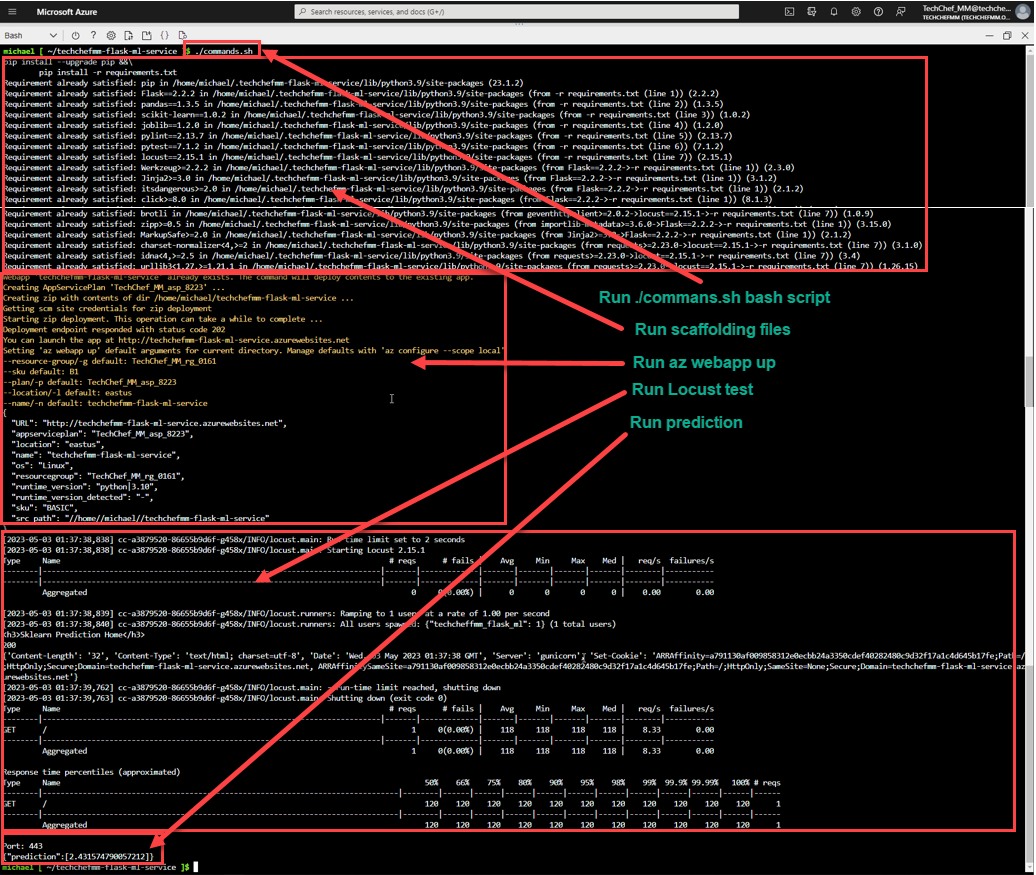Open a new Cloud Shell session tab
This screenshot has width=1036, height=875.
[x=147, y=35]
